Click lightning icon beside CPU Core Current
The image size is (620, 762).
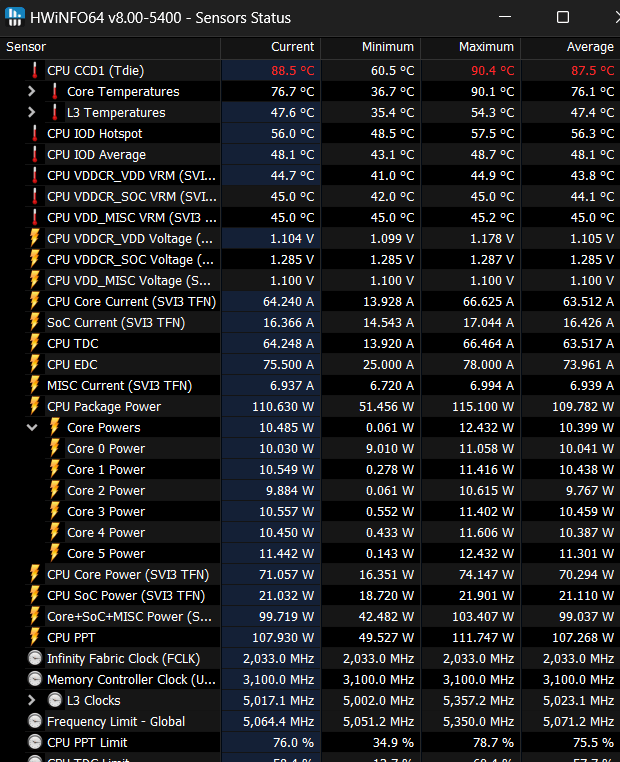34,301
